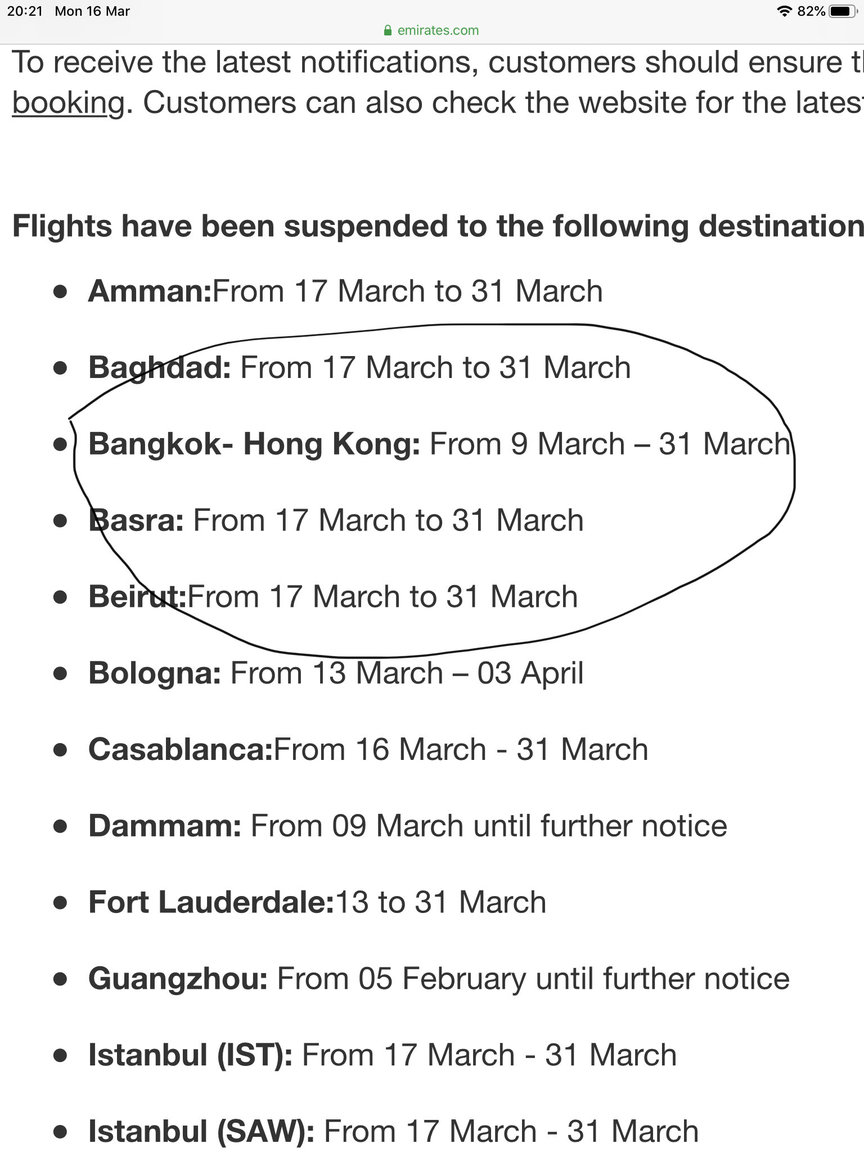The height and width of the screenshot is (1152, 864).
Task: Select the Istanbul (IST) entry
Action: point(382,1055)
